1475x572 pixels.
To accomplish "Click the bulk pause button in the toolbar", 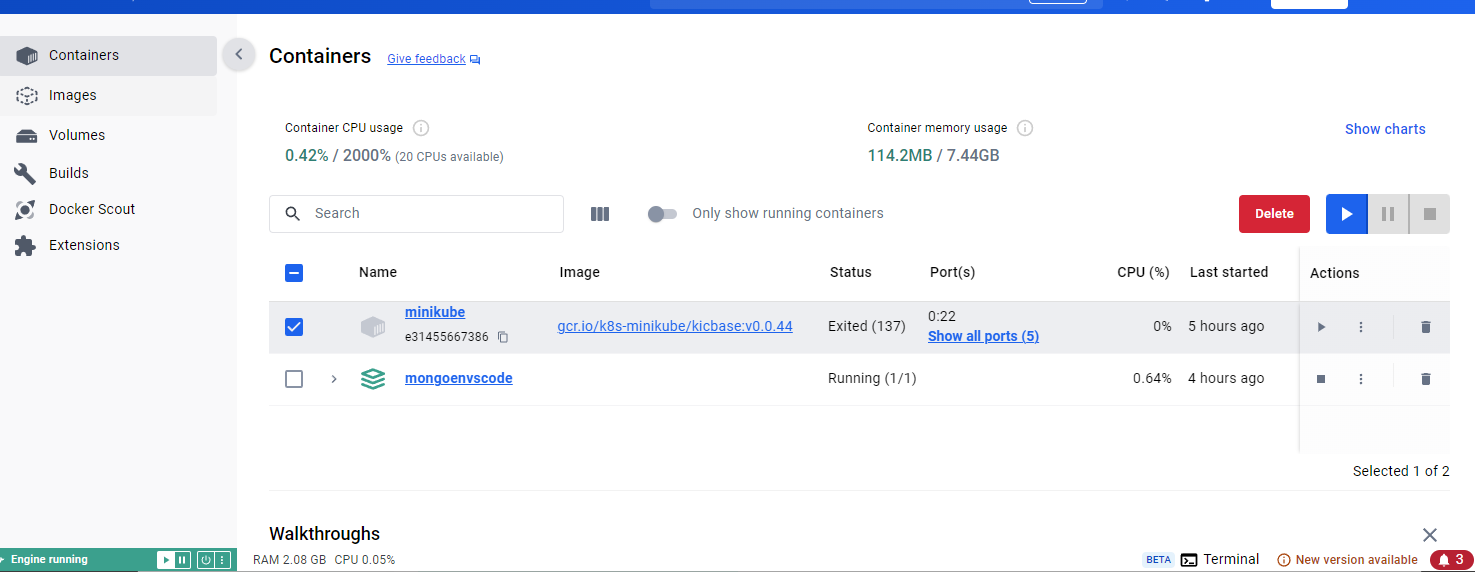I will point(1388,214).
